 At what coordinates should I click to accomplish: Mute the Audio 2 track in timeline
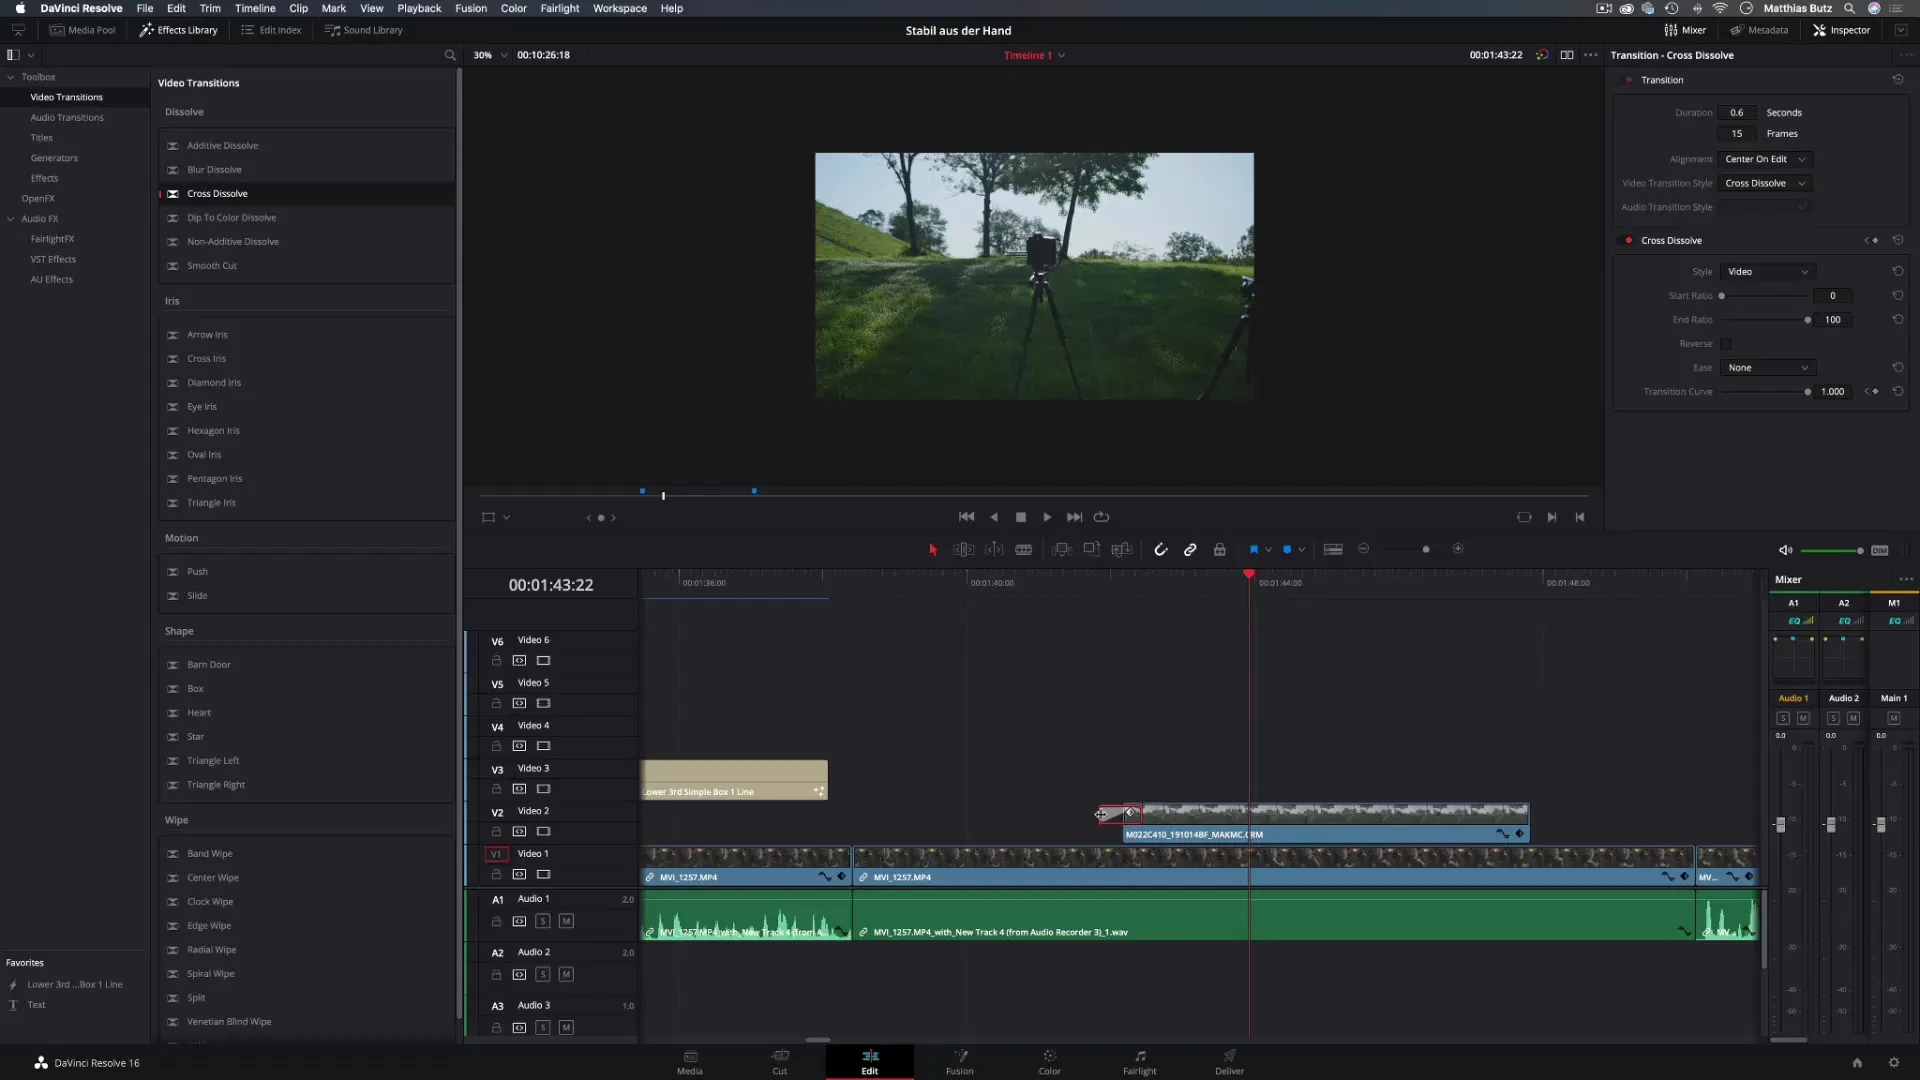[566, 974]
